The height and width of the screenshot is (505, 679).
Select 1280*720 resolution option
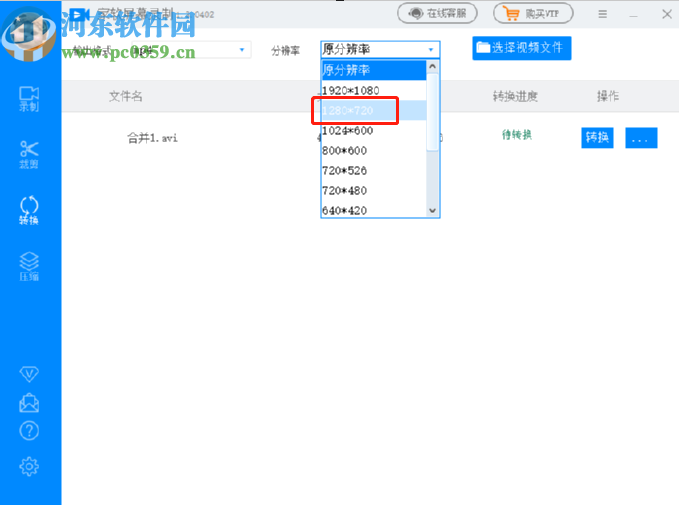point(374,110)
